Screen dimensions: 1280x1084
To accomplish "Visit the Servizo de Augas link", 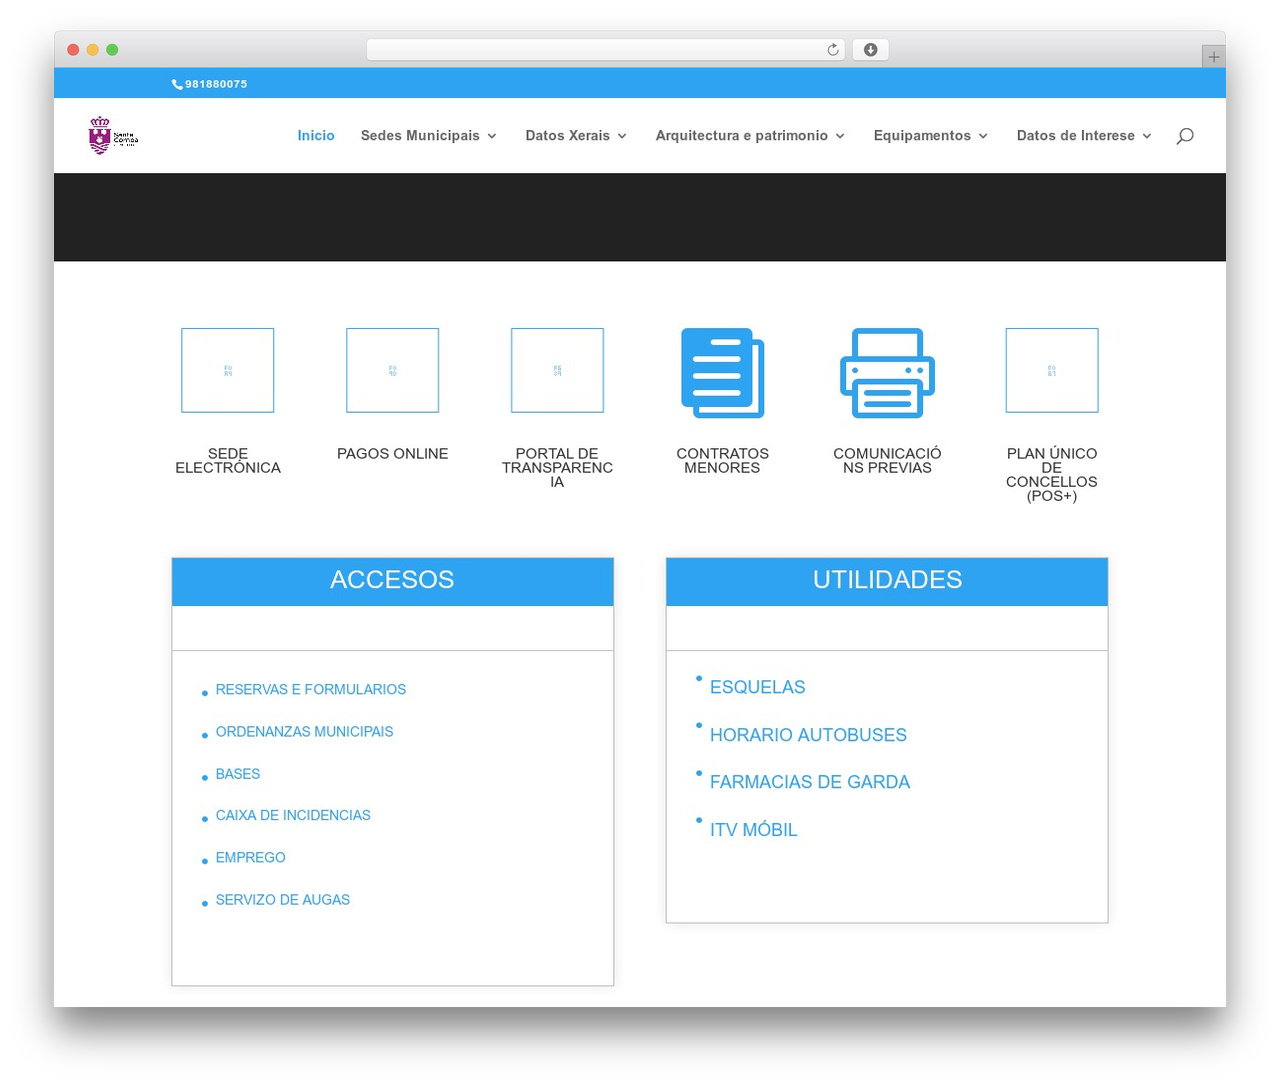I will click(283, 900).
